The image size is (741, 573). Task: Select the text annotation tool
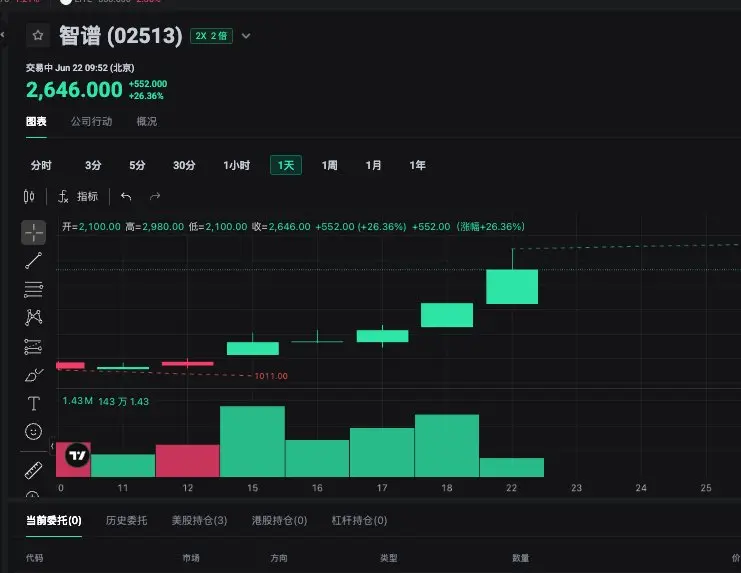(34, 403)
